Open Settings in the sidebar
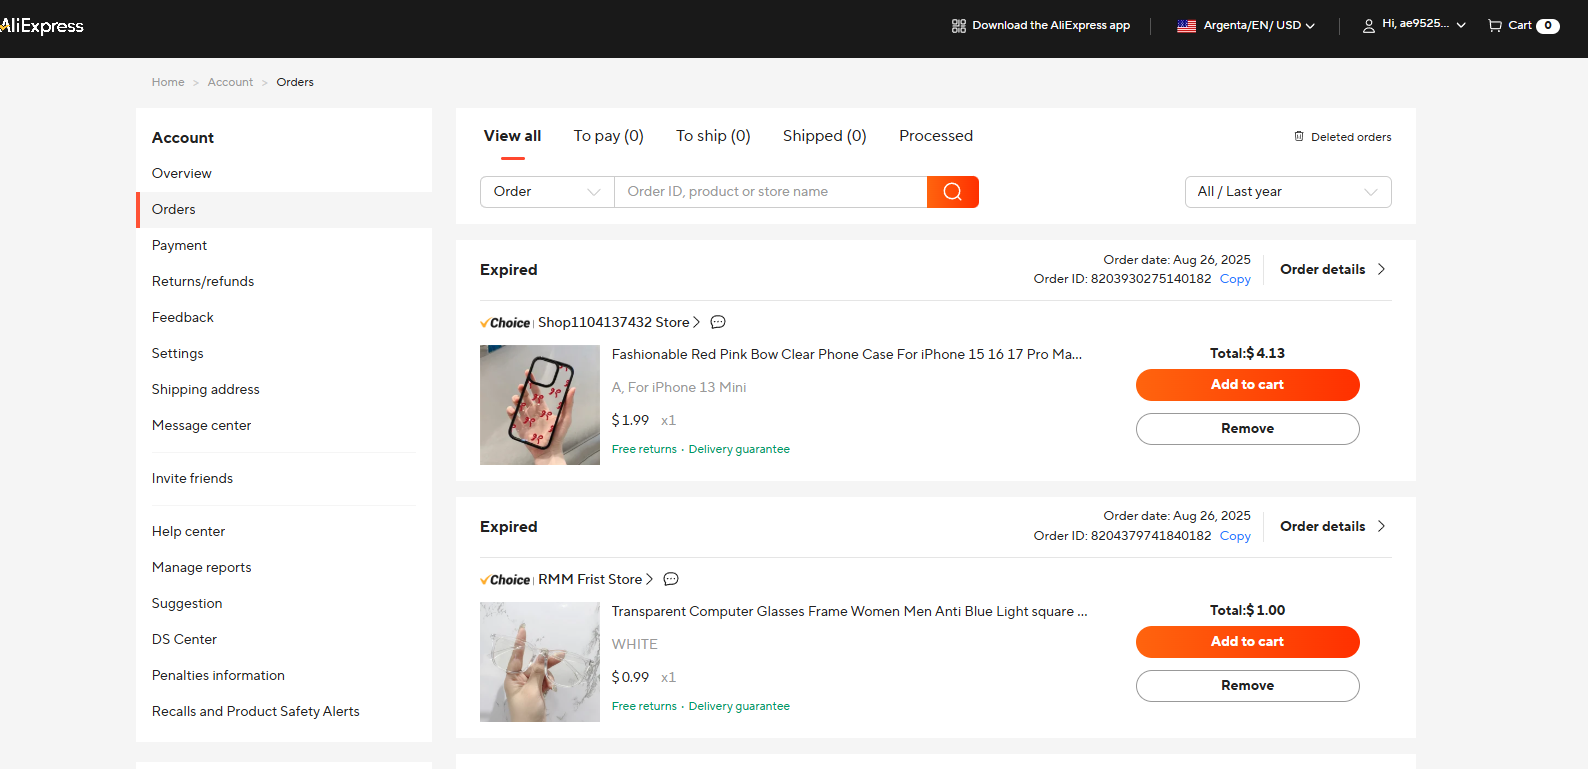Image resolution: width=1588 pixels, height=769 pixels. 178,354
